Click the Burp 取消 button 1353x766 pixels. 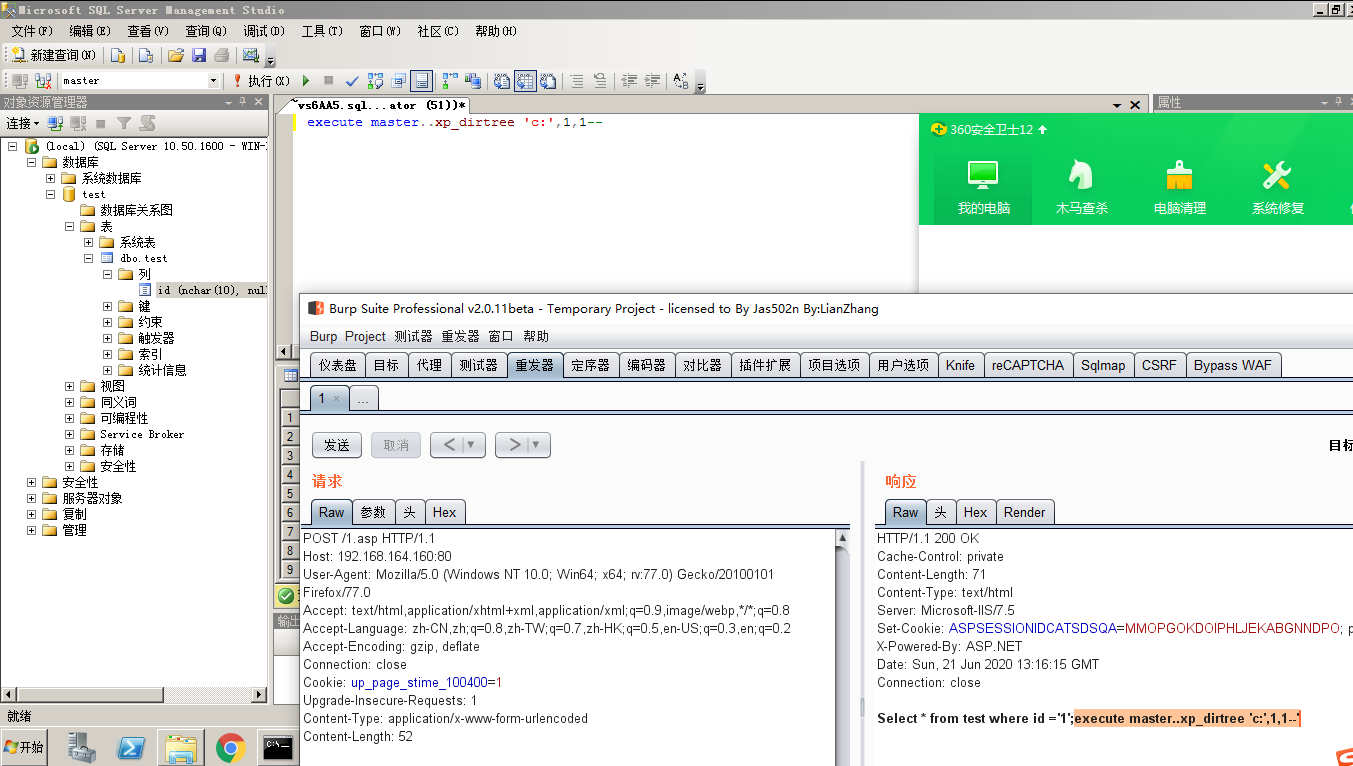(396, 445)
